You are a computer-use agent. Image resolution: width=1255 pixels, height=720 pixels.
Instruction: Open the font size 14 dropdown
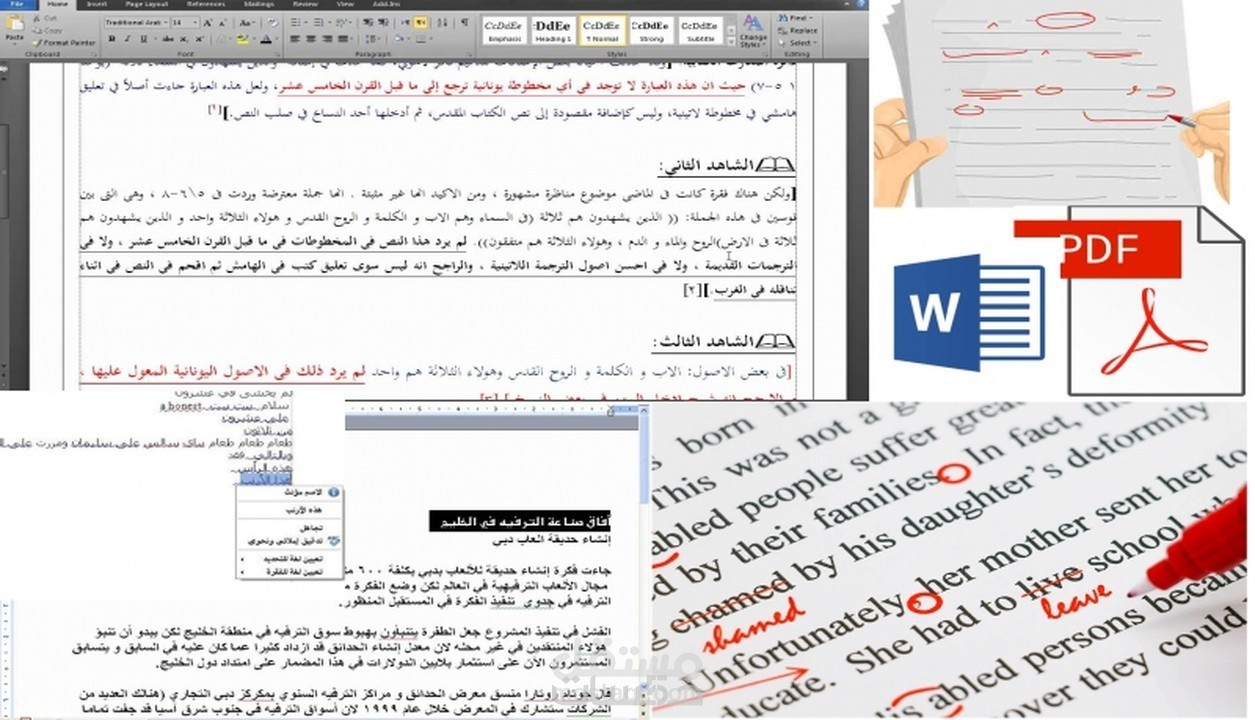pos(195,22)
